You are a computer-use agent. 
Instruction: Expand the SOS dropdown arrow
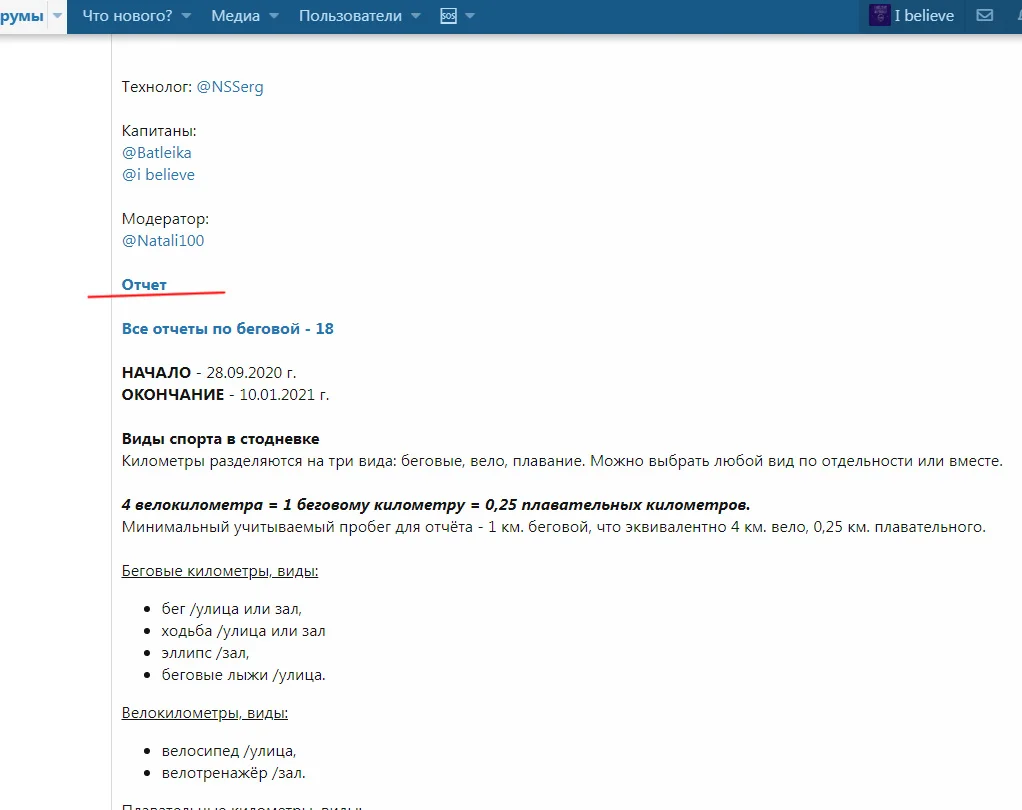coord(470,16)
